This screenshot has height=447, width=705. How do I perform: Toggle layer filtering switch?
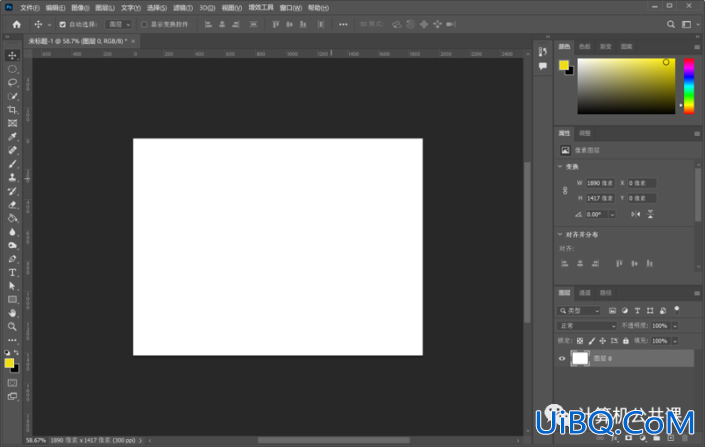(x=676, y=310)
